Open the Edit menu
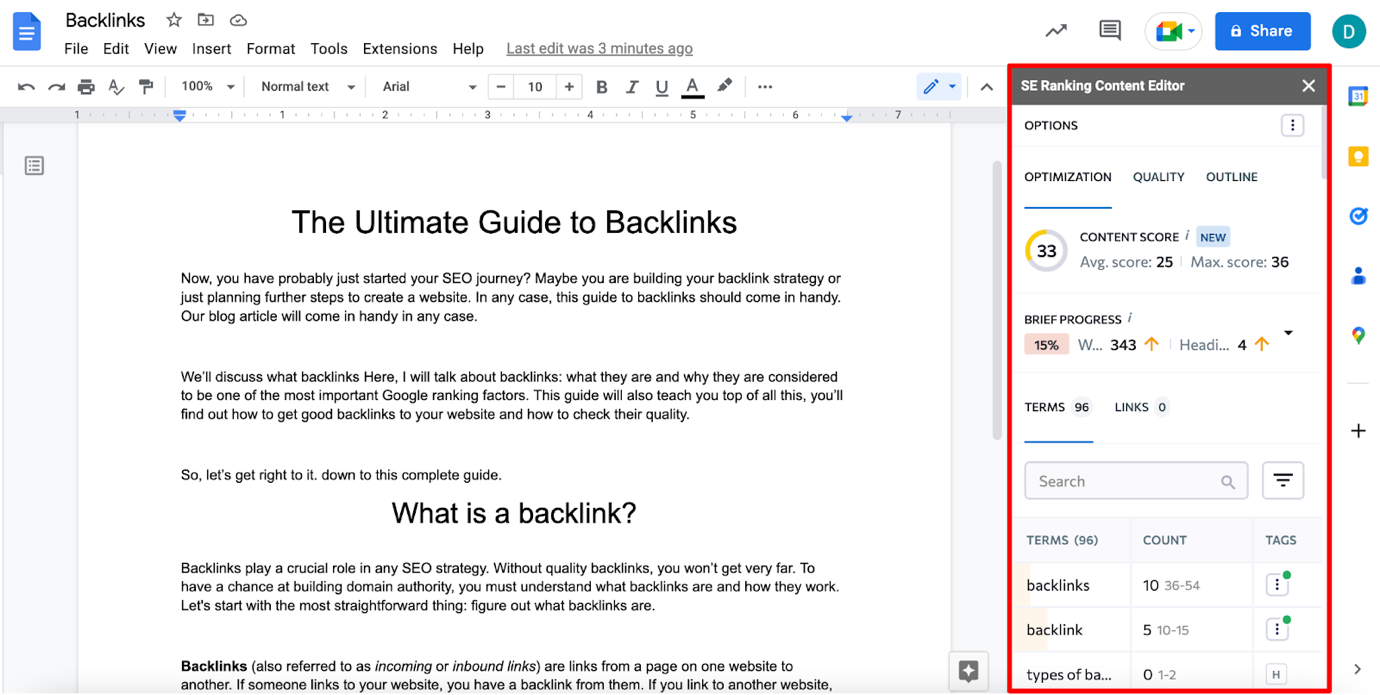The width and height of the screenshot is (1380, 695). [116, 49]
